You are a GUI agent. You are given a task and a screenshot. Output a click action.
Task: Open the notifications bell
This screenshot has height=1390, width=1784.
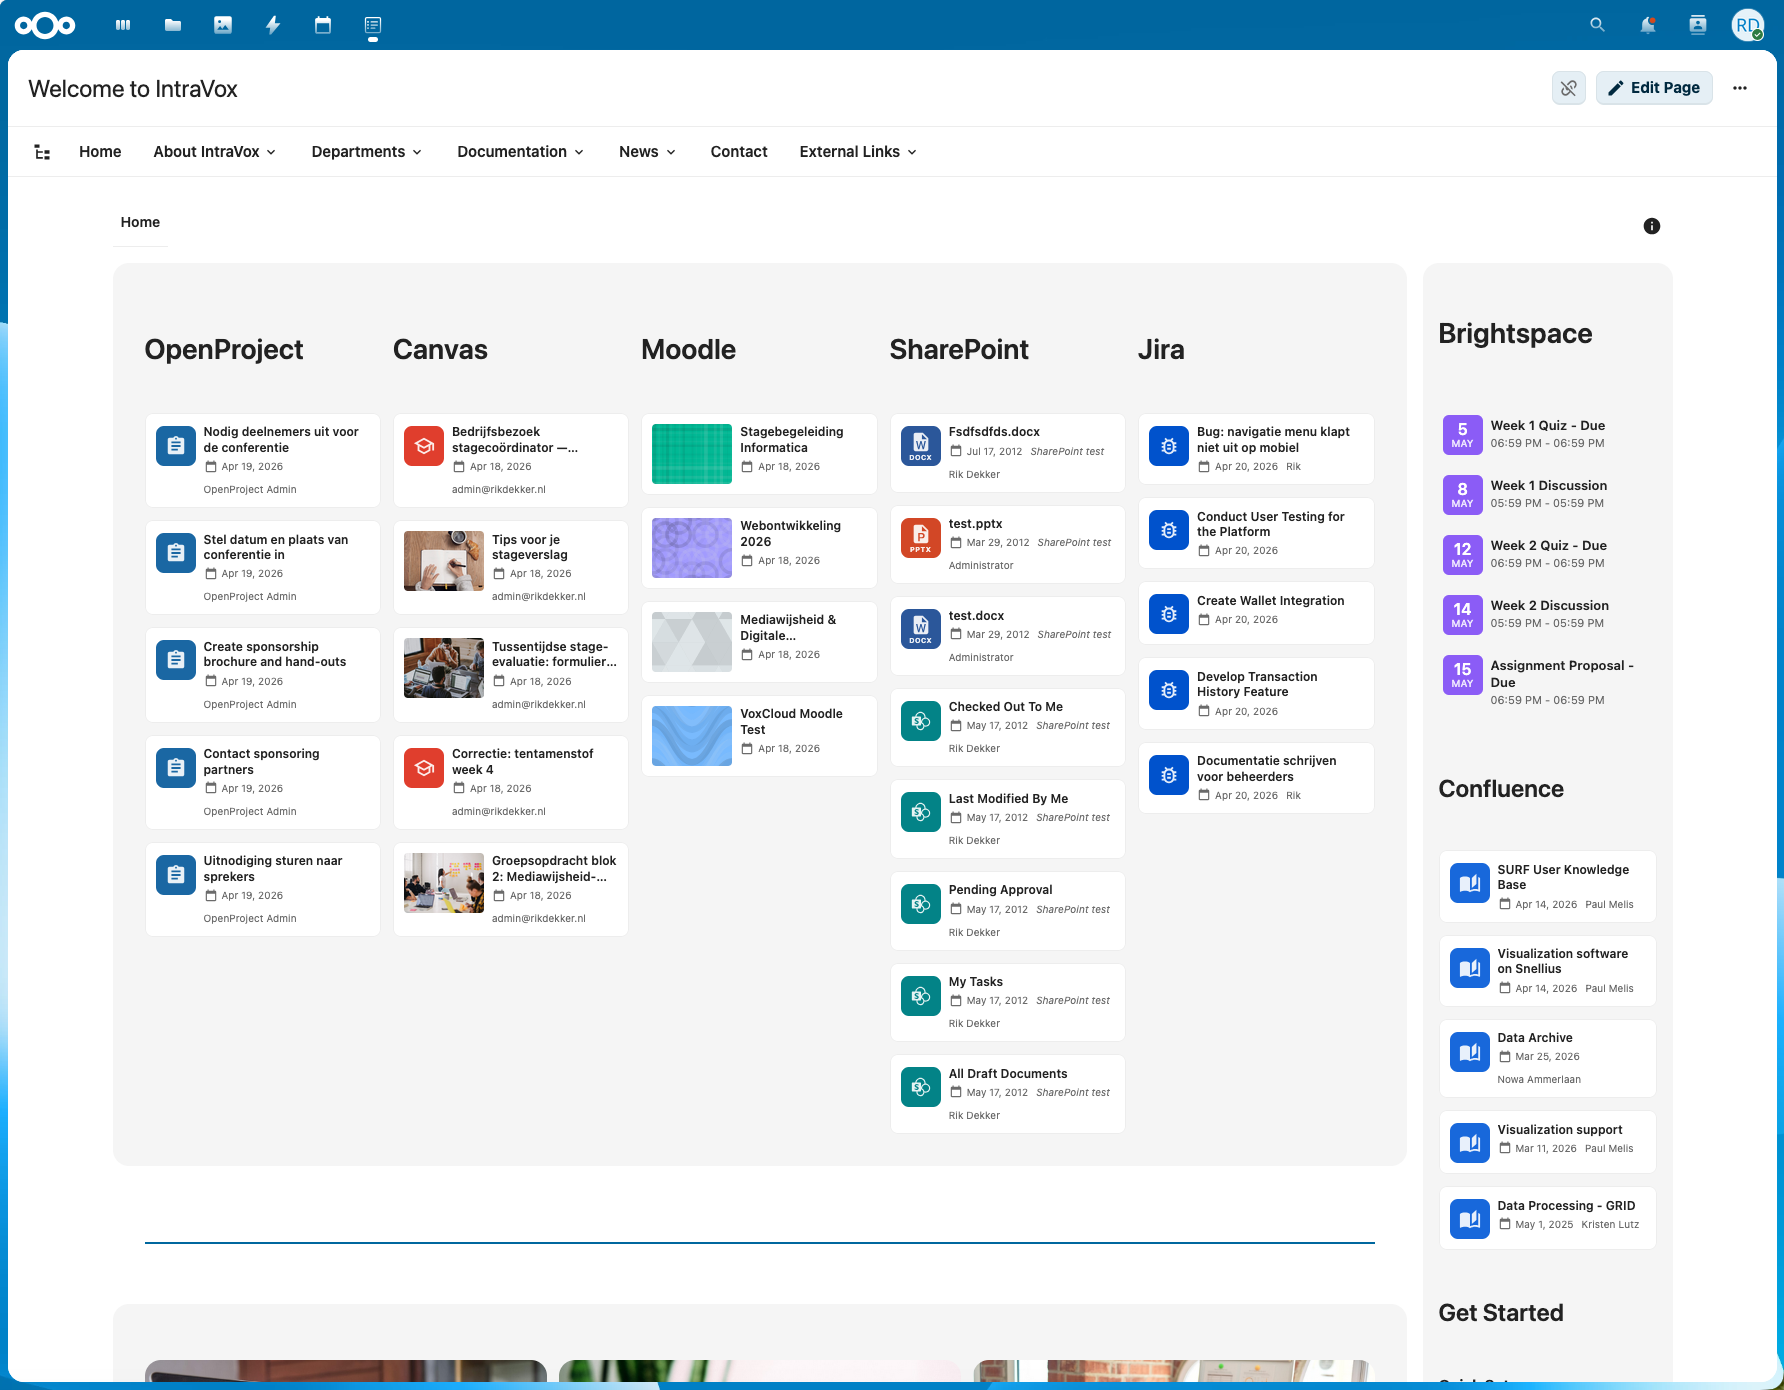click(x=1647, y=25)
